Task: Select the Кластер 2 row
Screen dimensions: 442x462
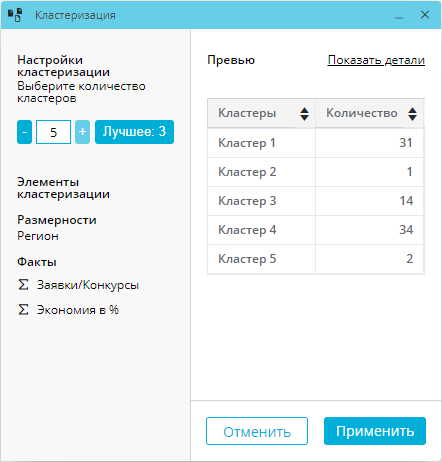Action: click(x=316, y=172)
